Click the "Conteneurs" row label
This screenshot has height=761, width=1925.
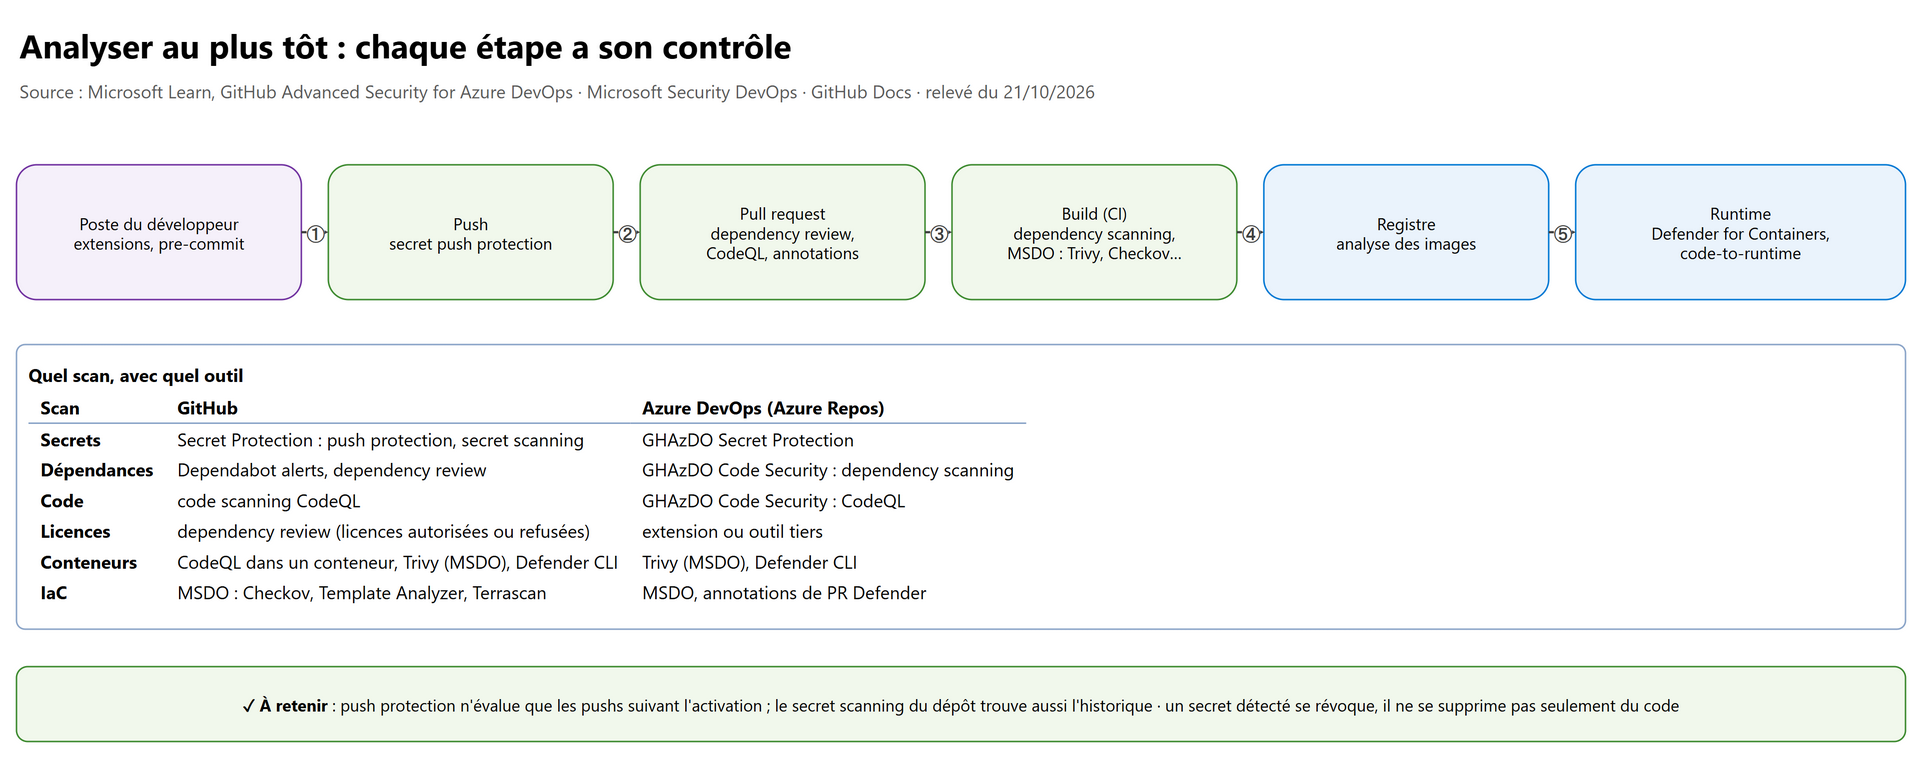point(89,563)
